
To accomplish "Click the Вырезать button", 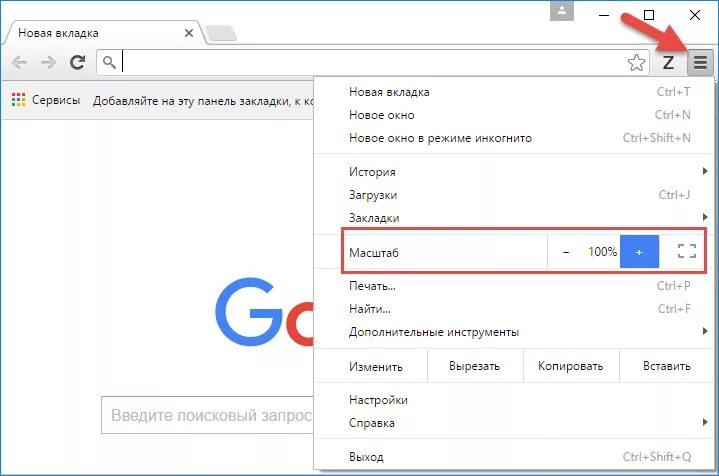I will (475, 366).
